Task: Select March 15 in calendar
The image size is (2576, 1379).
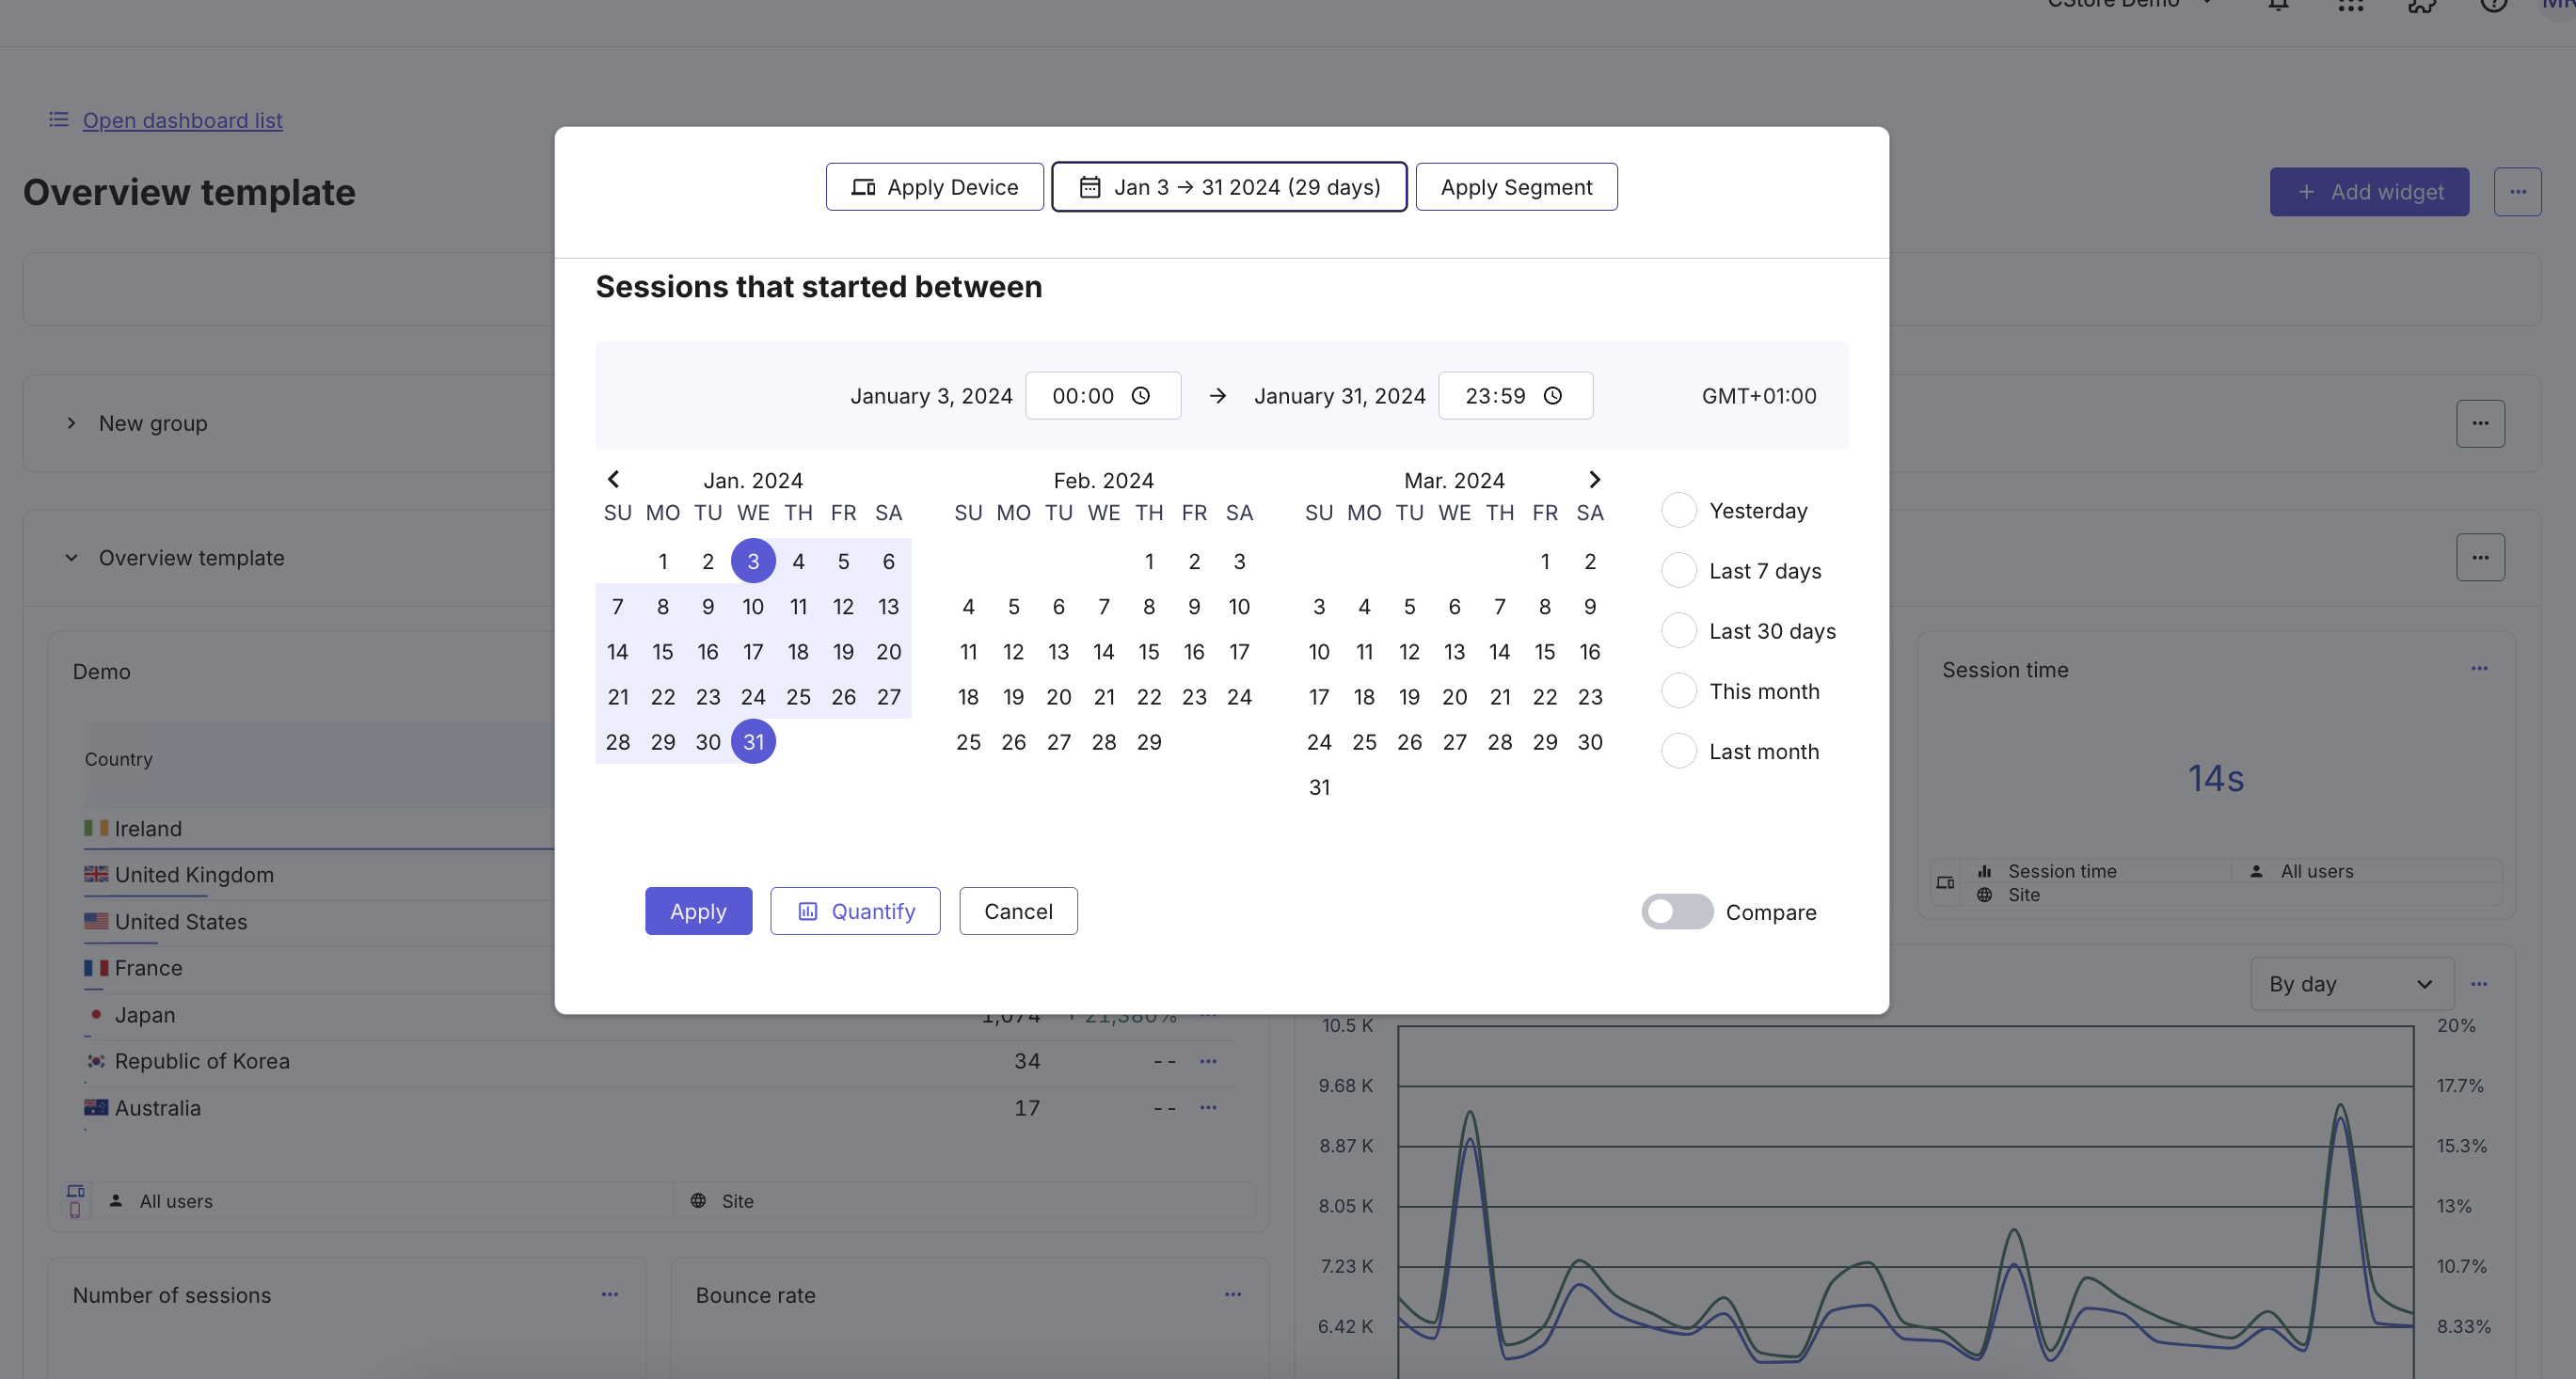Action: pos(1545,652)
